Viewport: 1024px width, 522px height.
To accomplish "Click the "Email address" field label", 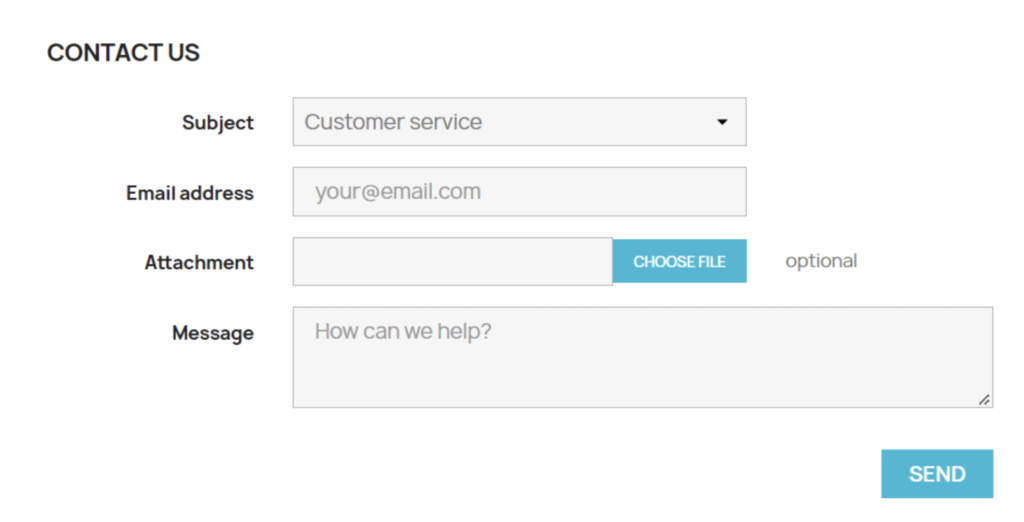I will click(x=190, y=193).
